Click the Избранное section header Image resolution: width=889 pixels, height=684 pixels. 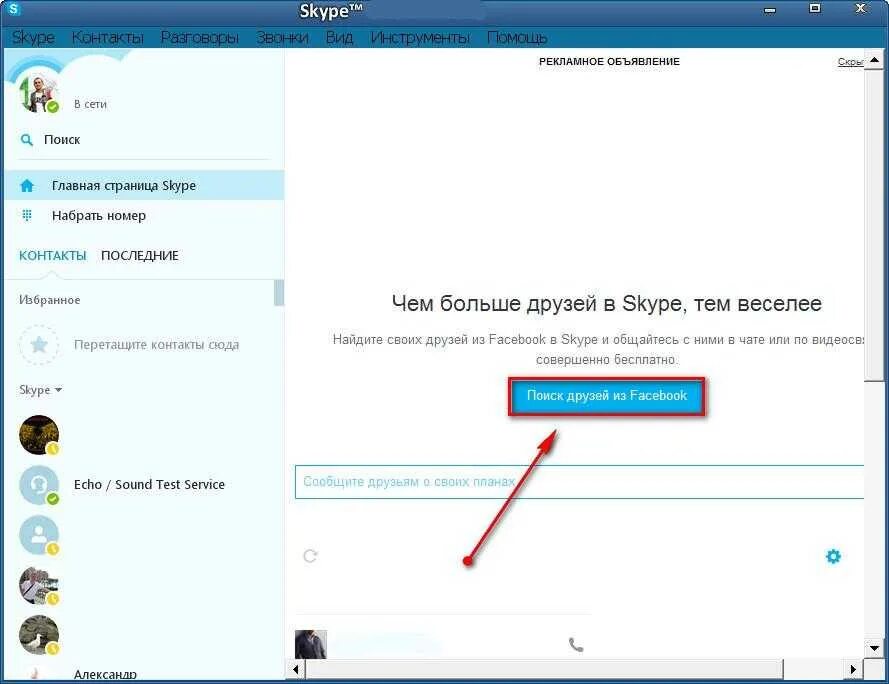[49, 299]
